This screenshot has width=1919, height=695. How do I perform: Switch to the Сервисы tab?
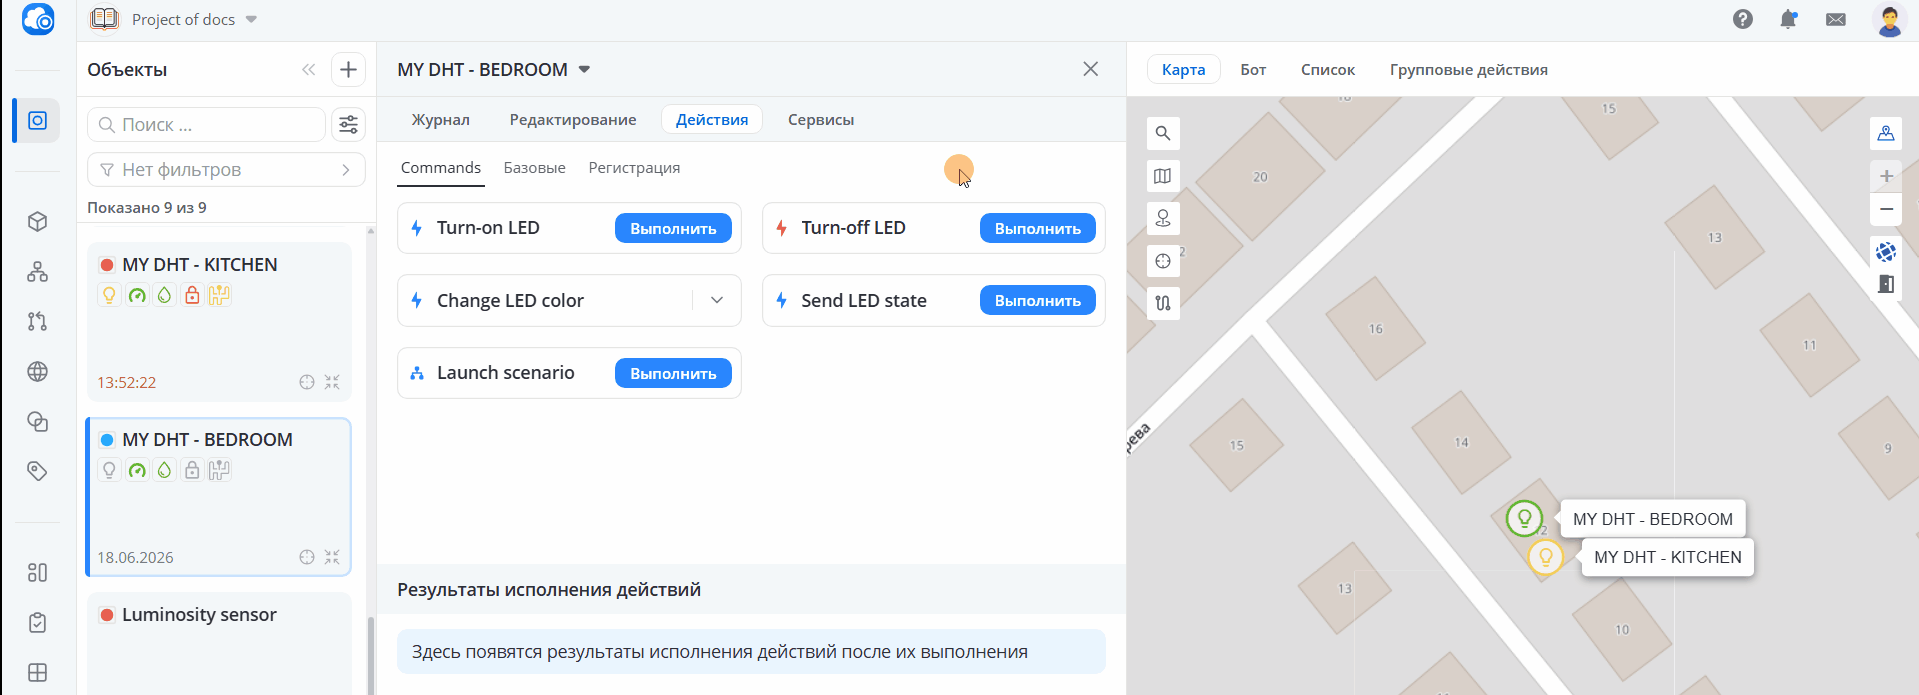pyautogui.click(x=821, y=119)
